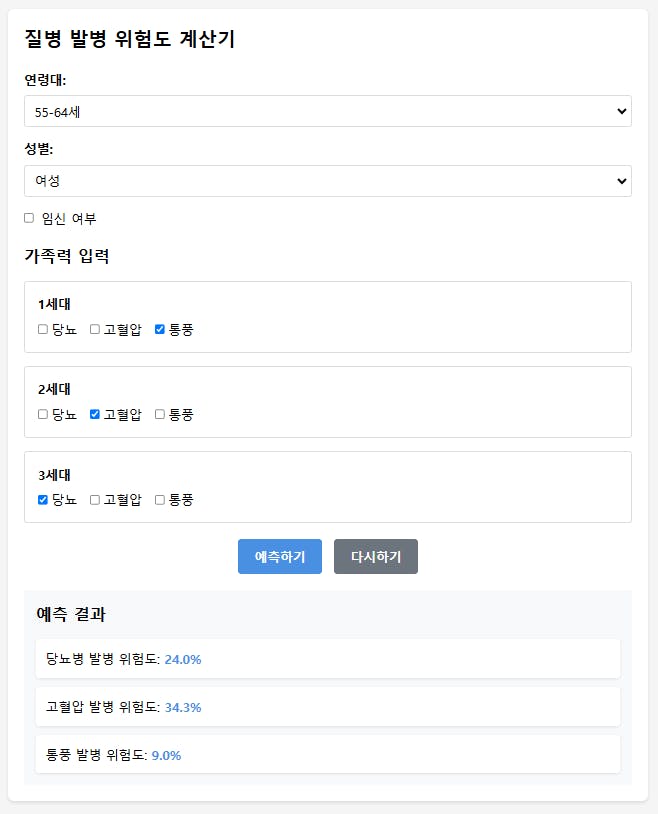The width and height of the screenshot is (658, 814).
Task: Check 고혈압 under 3세대
Action: [95, 499]
